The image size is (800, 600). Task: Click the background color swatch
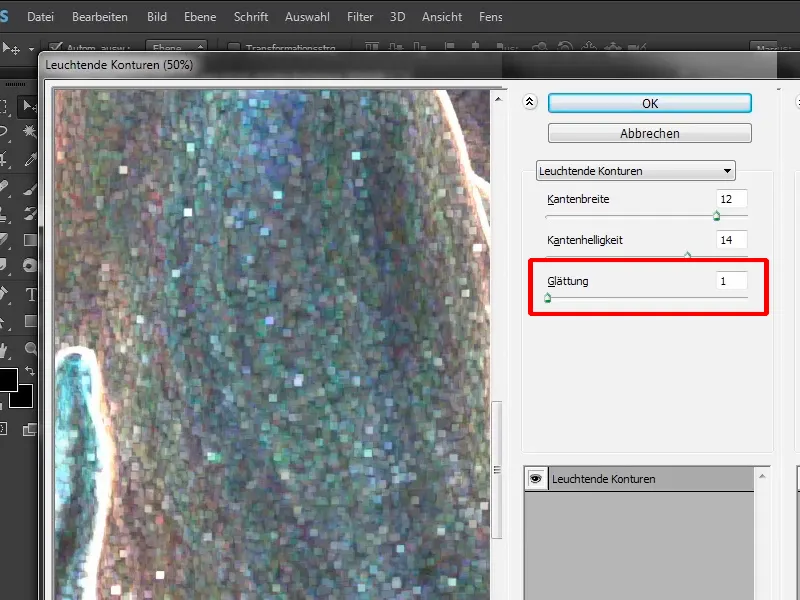click(x=24, y=397)
